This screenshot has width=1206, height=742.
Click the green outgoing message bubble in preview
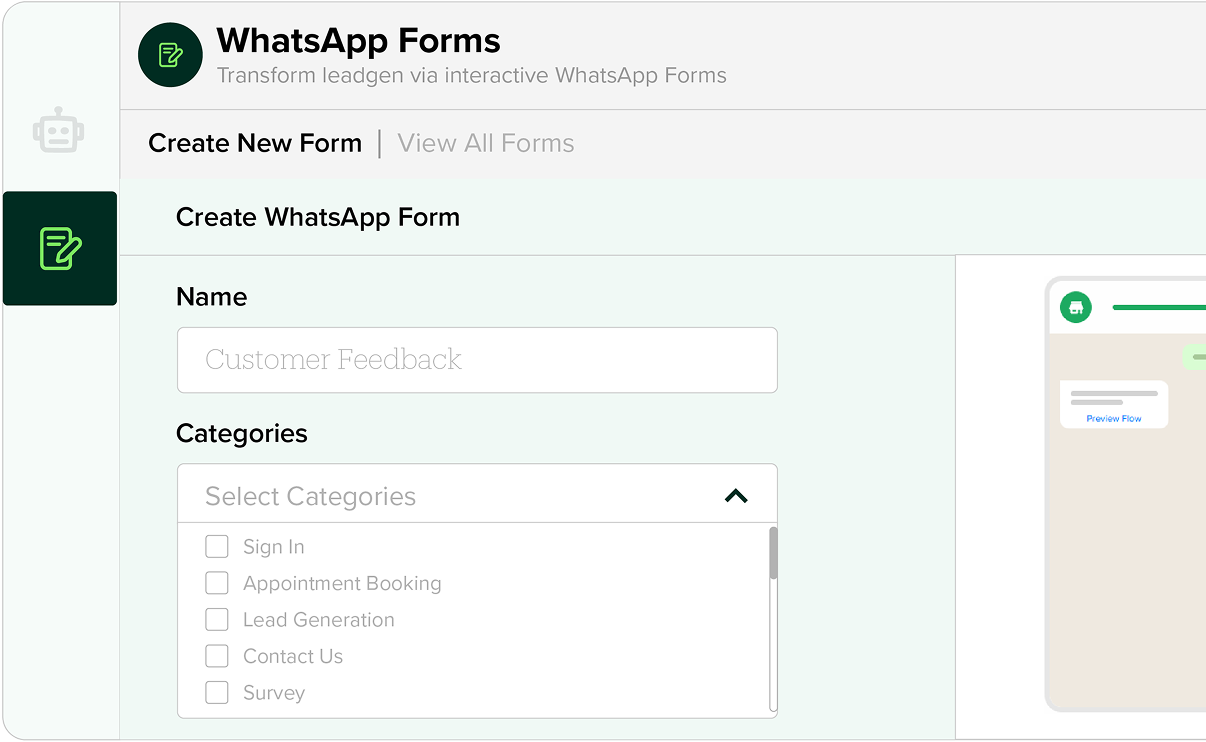(1196, 357)
